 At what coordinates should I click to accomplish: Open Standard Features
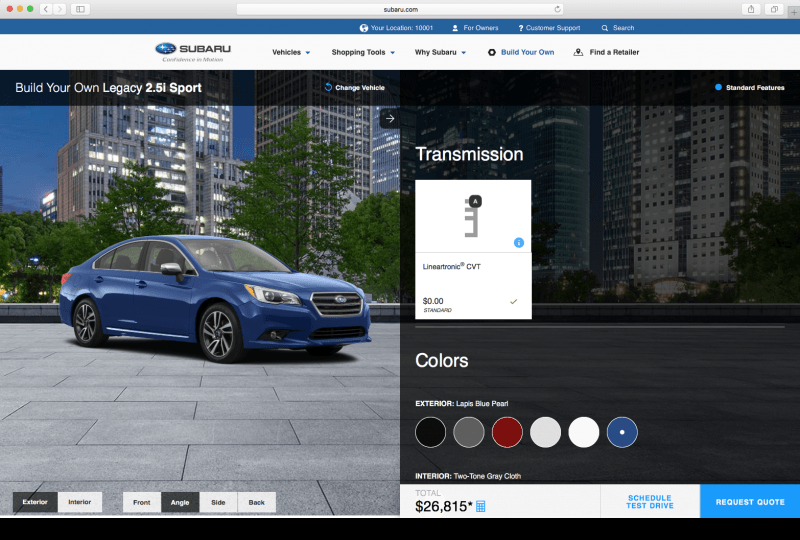[x=749, y=87]
